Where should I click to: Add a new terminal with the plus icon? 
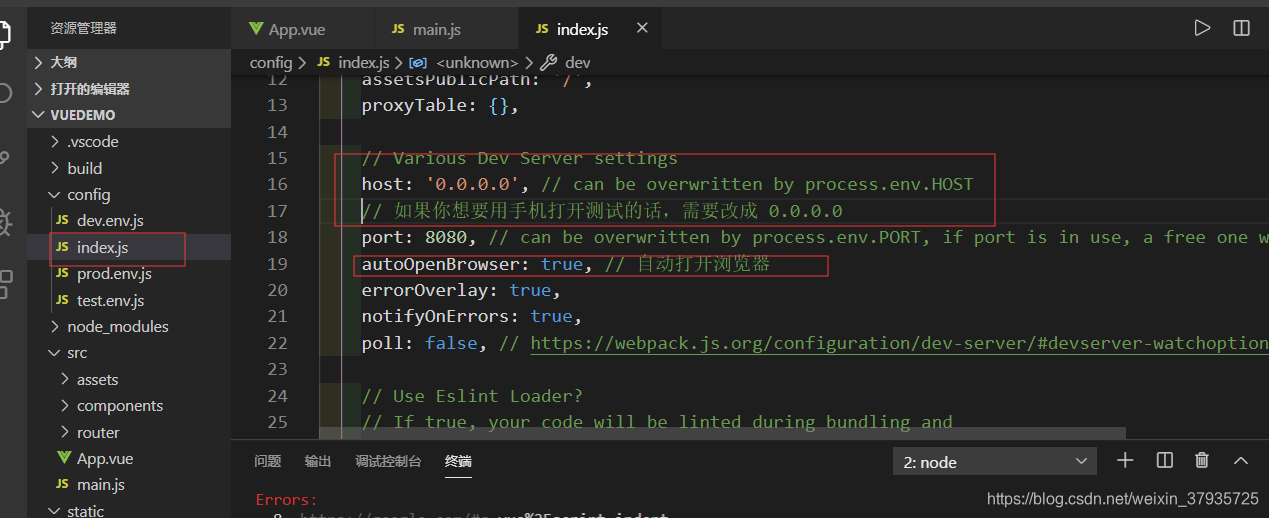[1125, 460]
